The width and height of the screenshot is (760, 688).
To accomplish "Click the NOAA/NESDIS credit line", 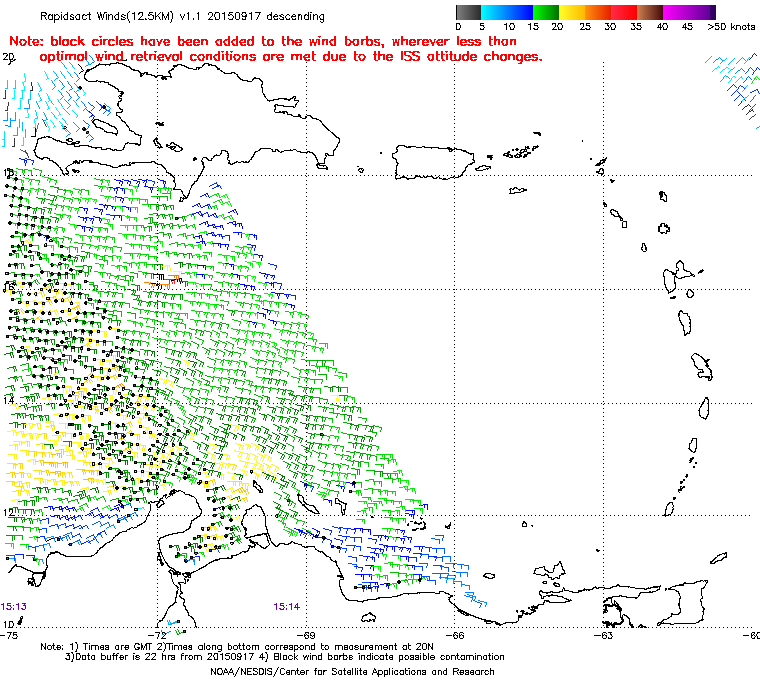I will tap(352, 672).
